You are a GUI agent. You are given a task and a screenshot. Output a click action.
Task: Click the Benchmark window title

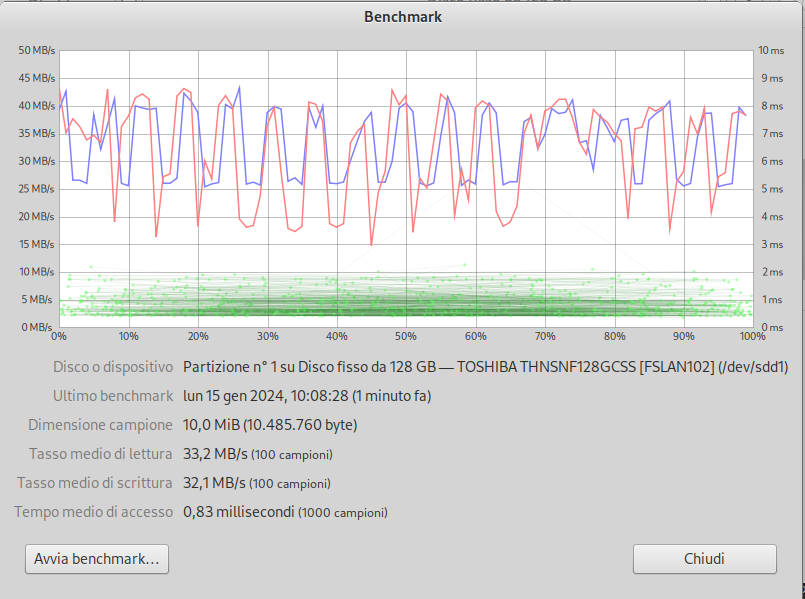tap(403, 17)
